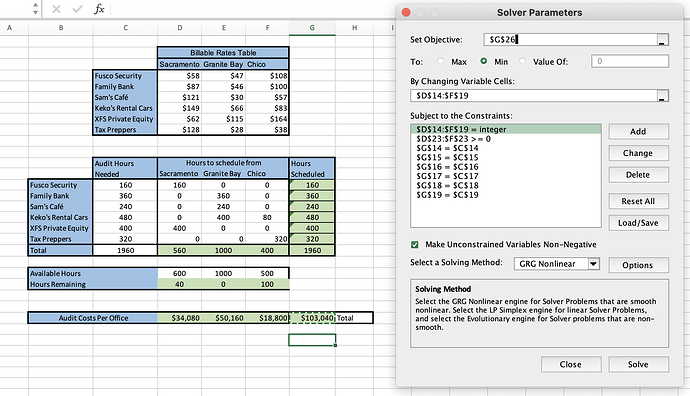The image size is (690, 396).
Task: Select column G header
Action: coord(312,28)
